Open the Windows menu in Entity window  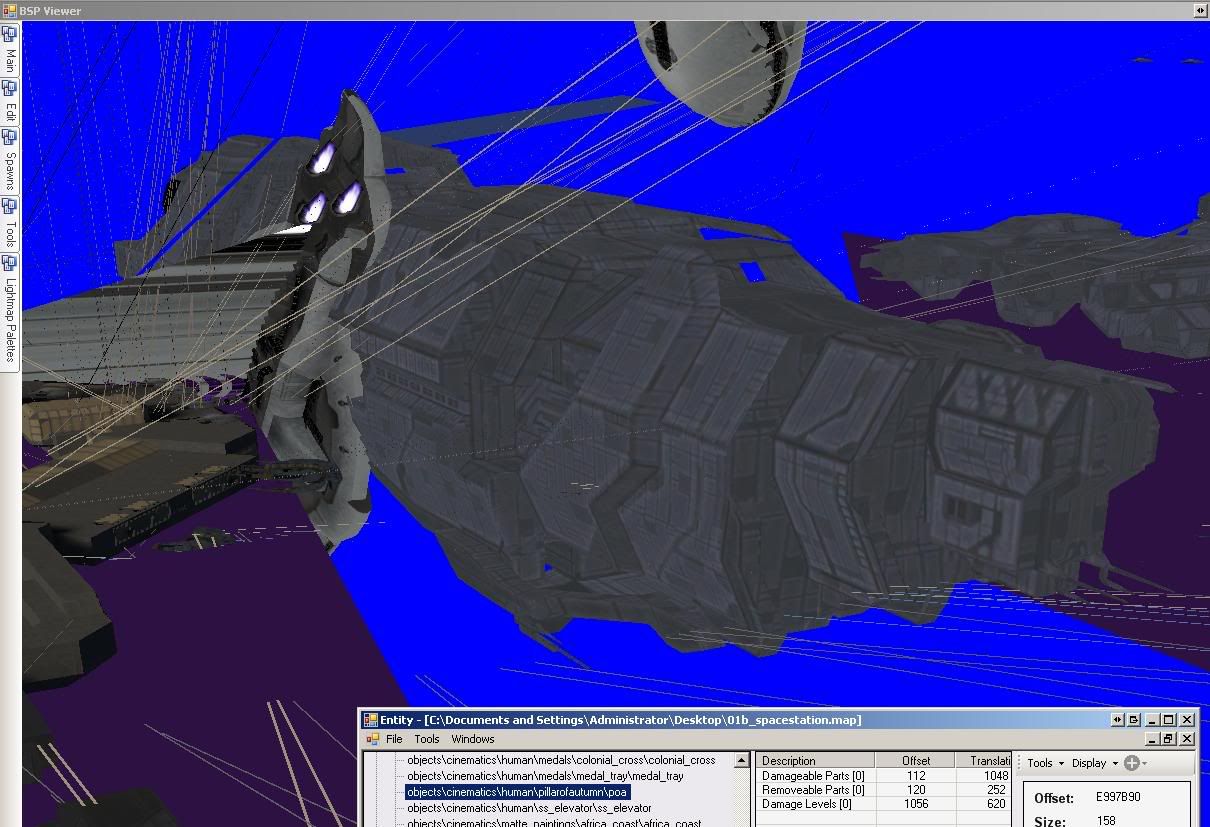tap(473, 739)
